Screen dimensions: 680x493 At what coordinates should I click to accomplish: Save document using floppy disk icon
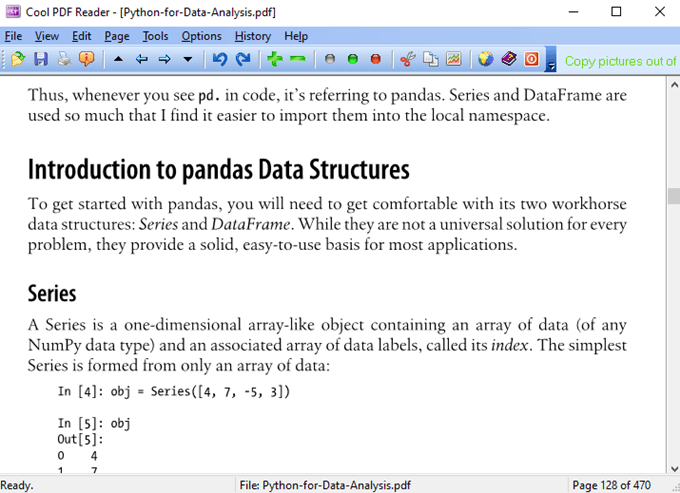(41, 59)
